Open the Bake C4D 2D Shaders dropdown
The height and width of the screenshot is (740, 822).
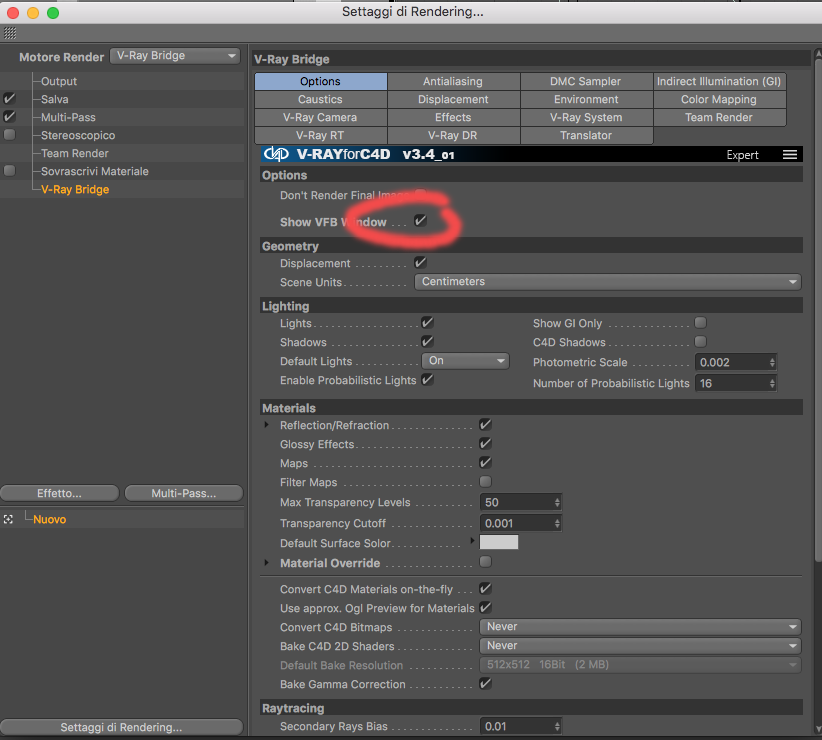pyautogui.click(x=640, y=646)
